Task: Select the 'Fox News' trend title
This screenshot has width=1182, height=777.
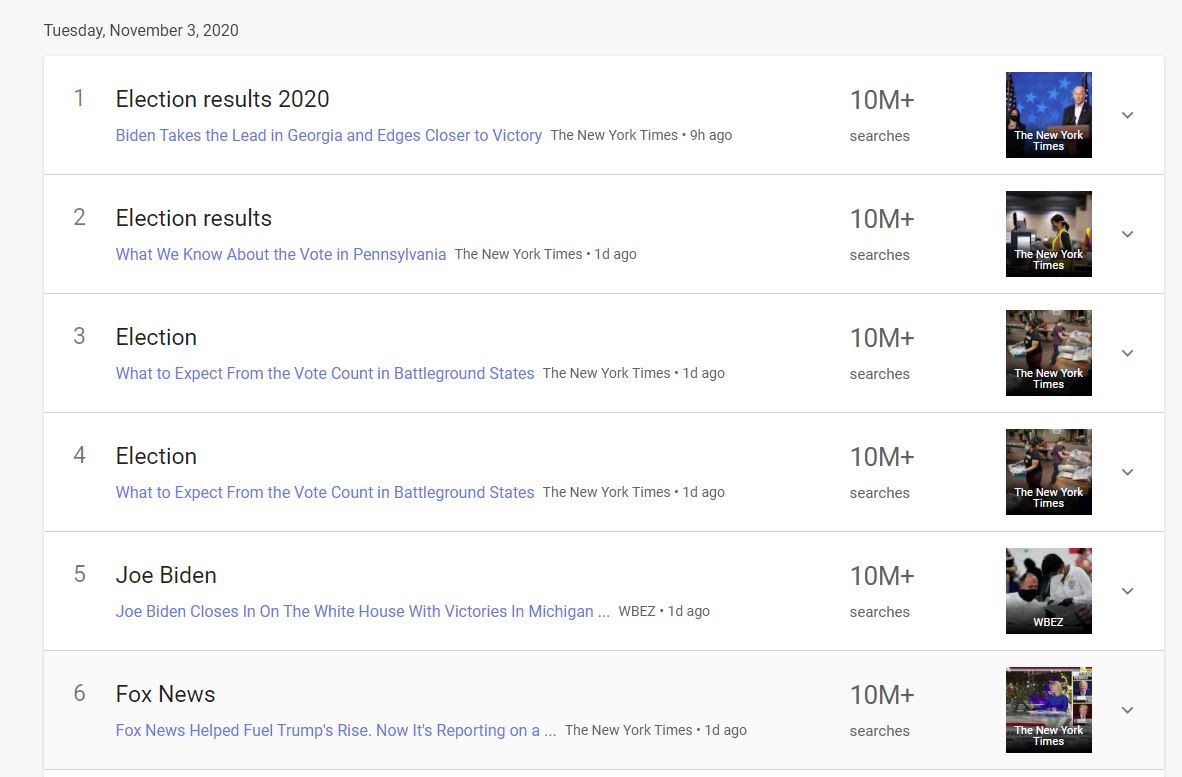Action: click(x=165, y=695)
